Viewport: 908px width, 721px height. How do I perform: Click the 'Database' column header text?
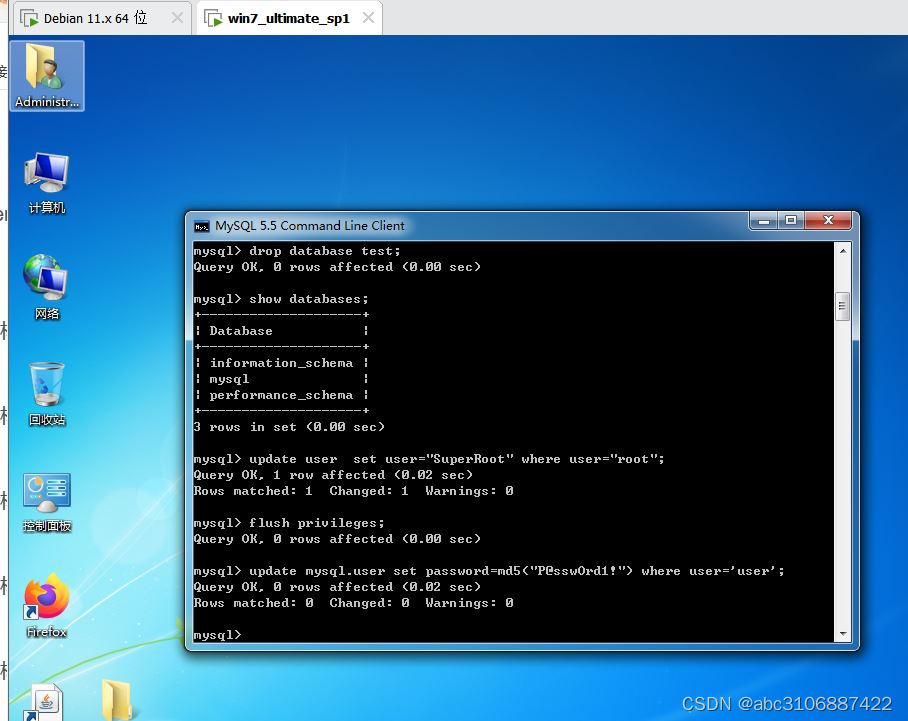241,331
